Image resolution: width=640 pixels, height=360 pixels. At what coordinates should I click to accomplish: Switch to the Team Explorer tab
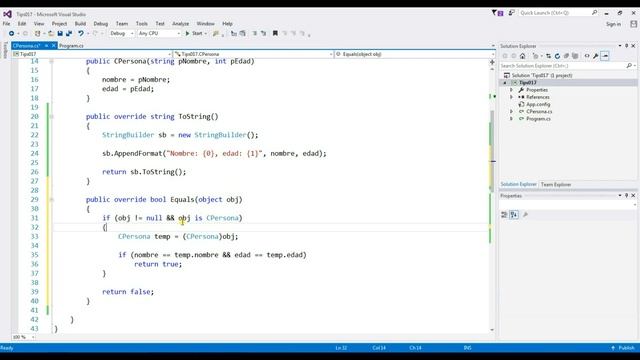(556, 184)
